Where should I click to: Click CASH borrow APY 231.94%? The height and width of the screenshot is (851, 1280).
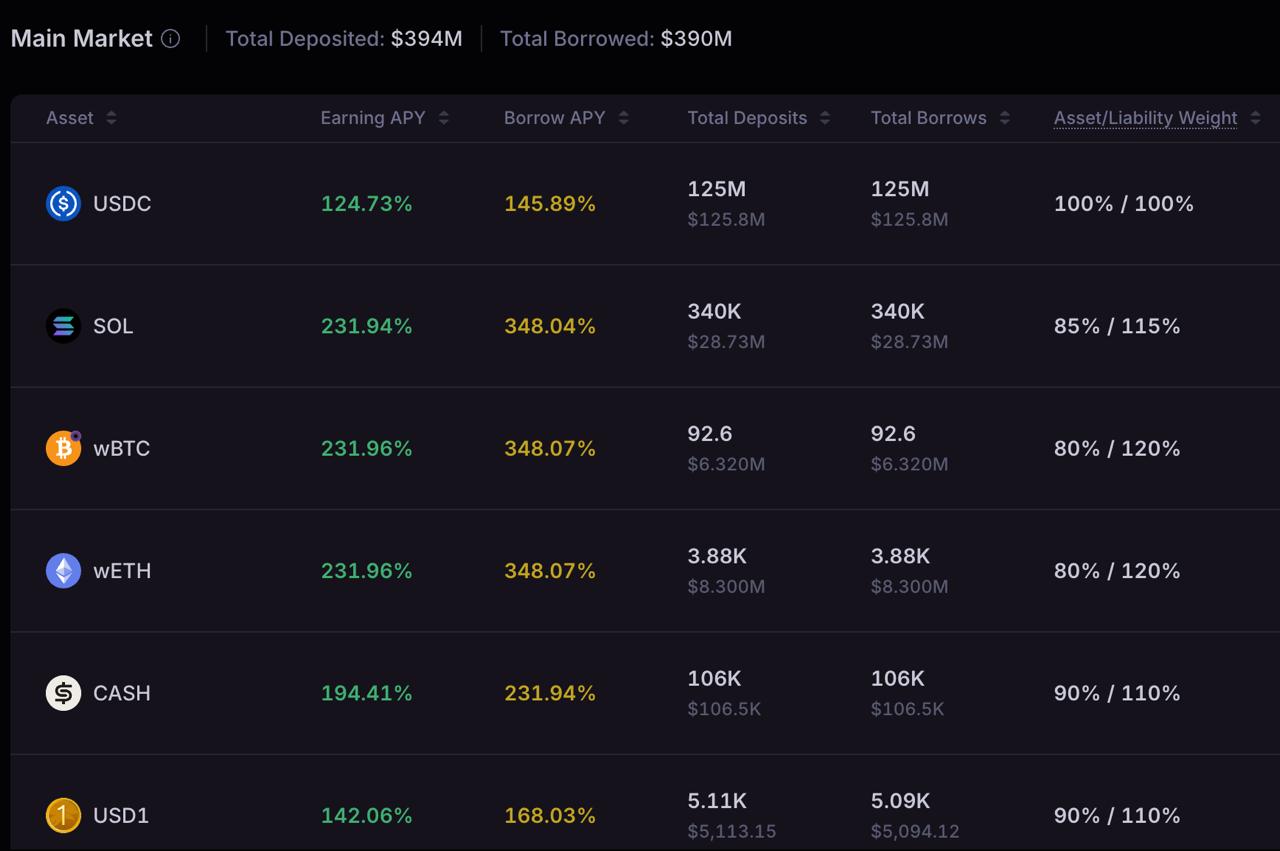click(x=549, y=693)
